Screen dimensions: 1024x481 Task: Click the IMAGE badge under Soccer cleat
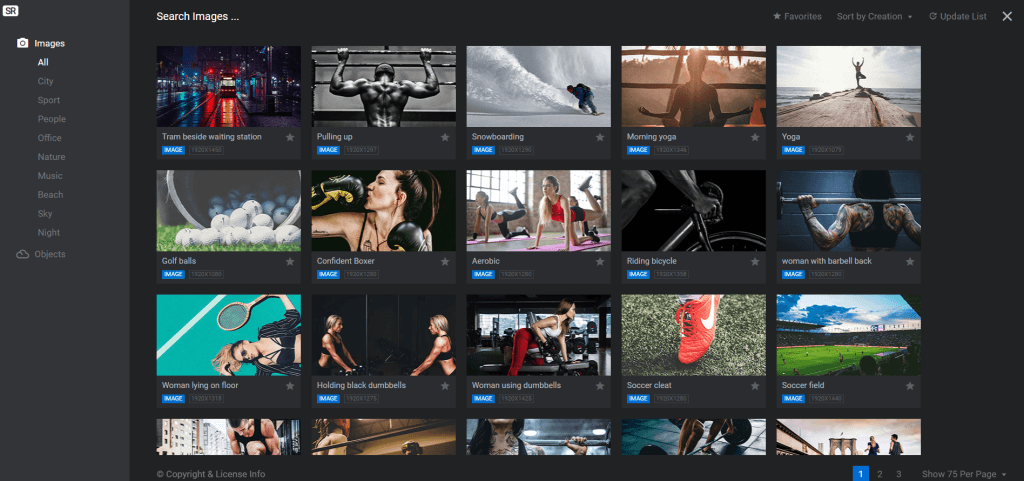point(638,399)
